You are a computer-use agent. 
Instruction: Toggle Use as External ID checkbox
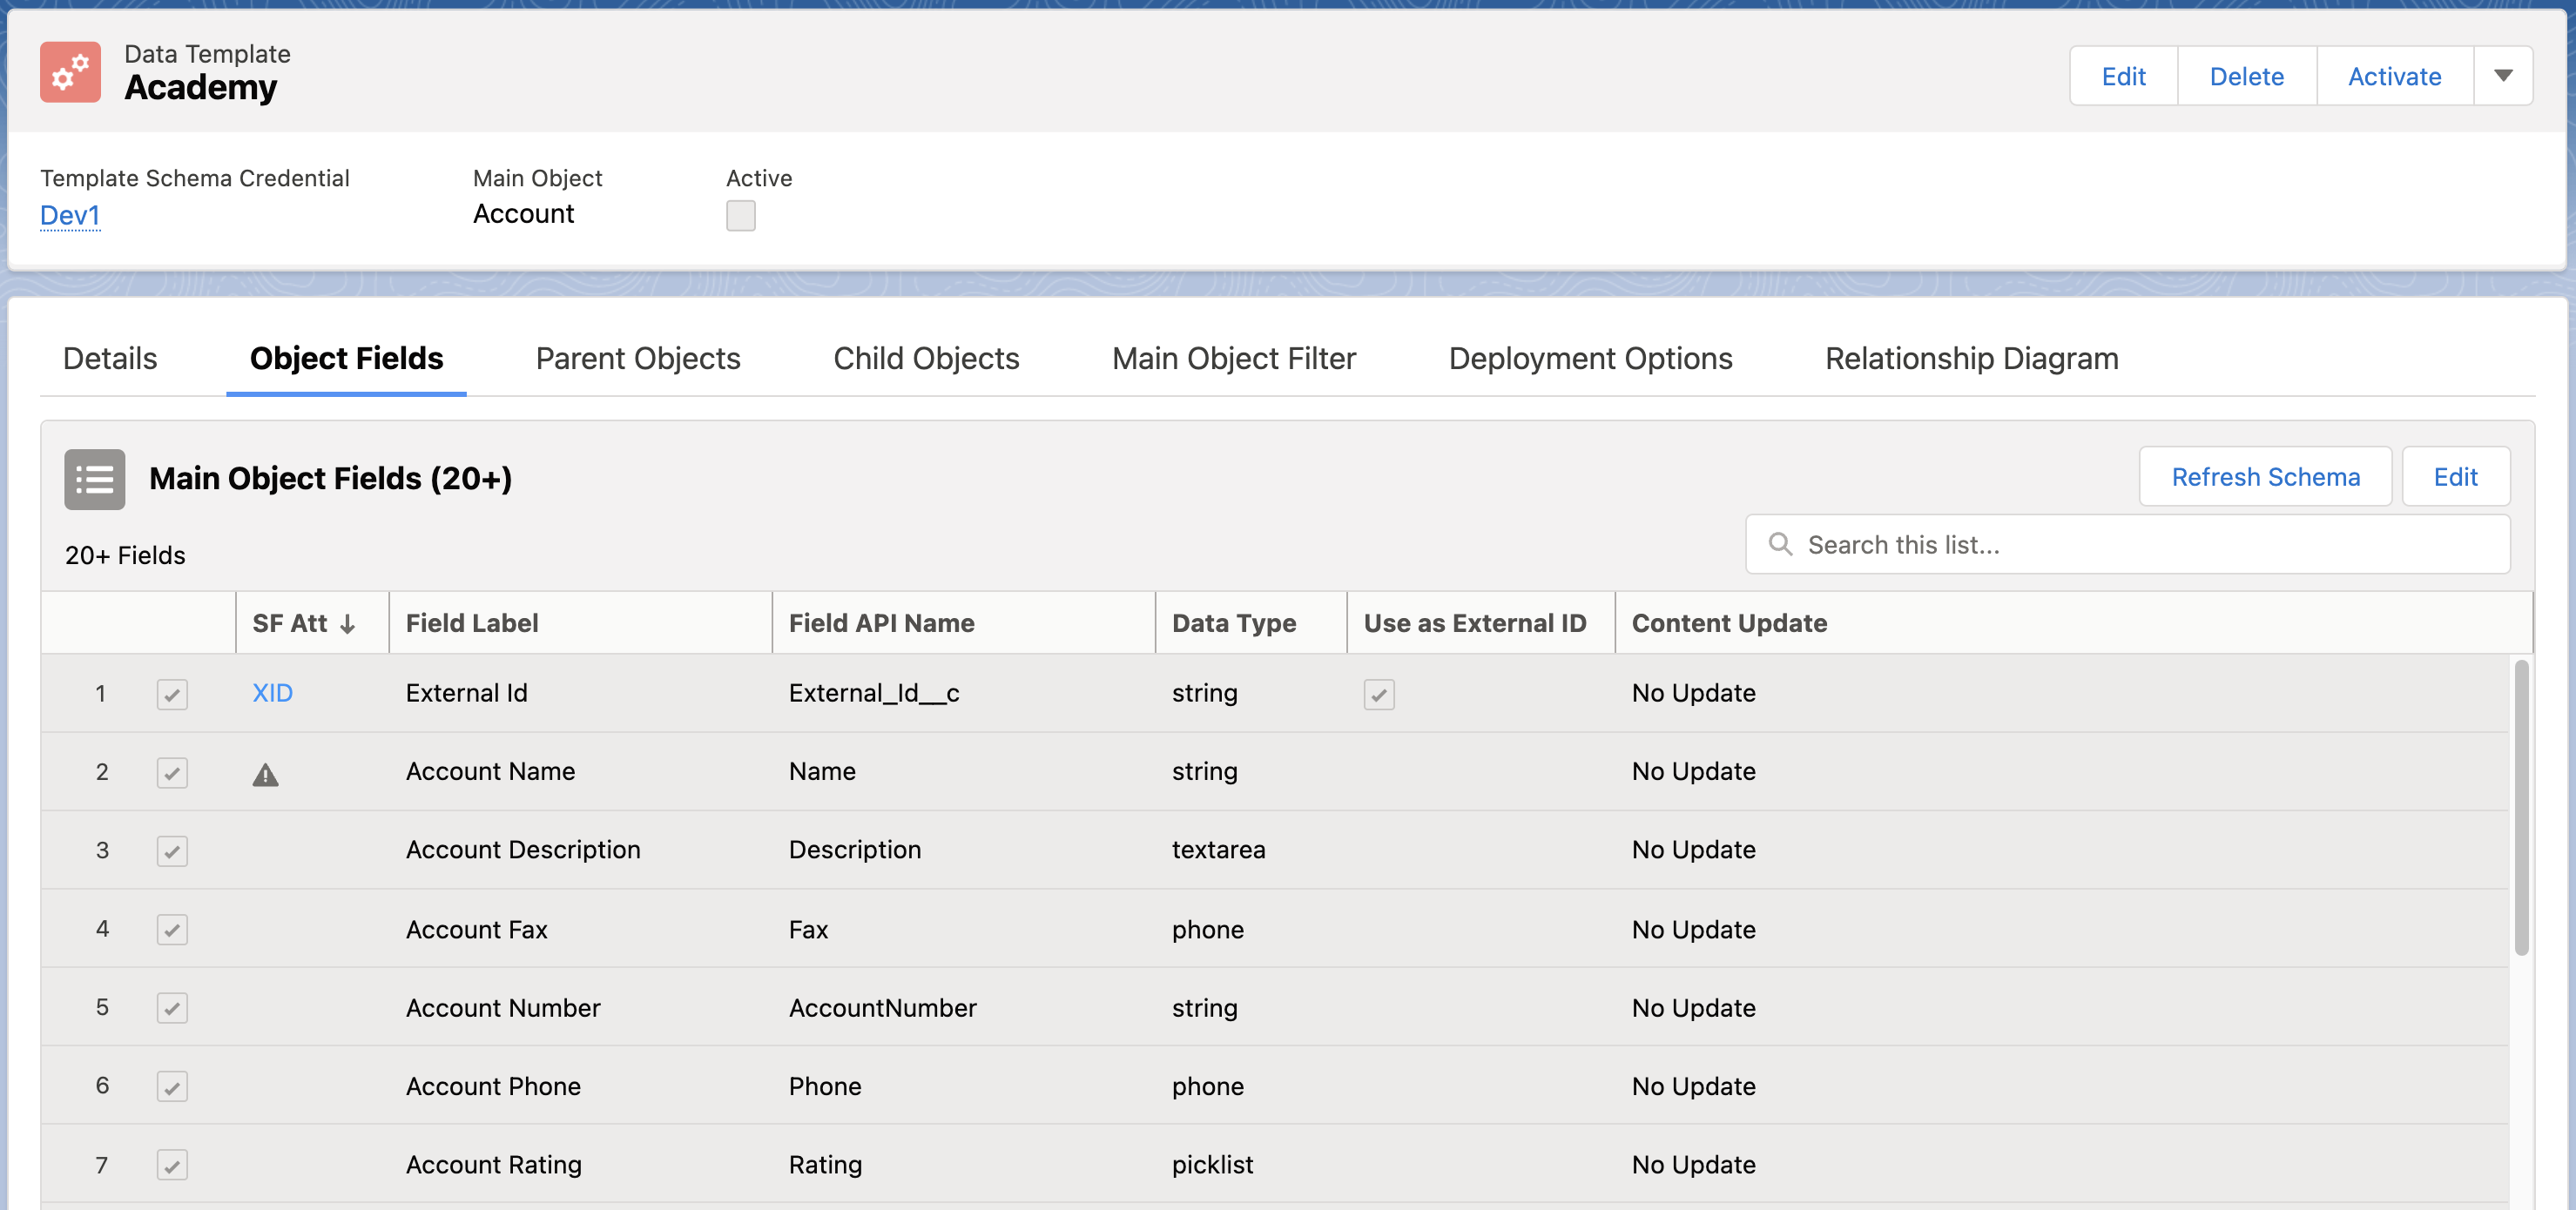point(1379,694)
